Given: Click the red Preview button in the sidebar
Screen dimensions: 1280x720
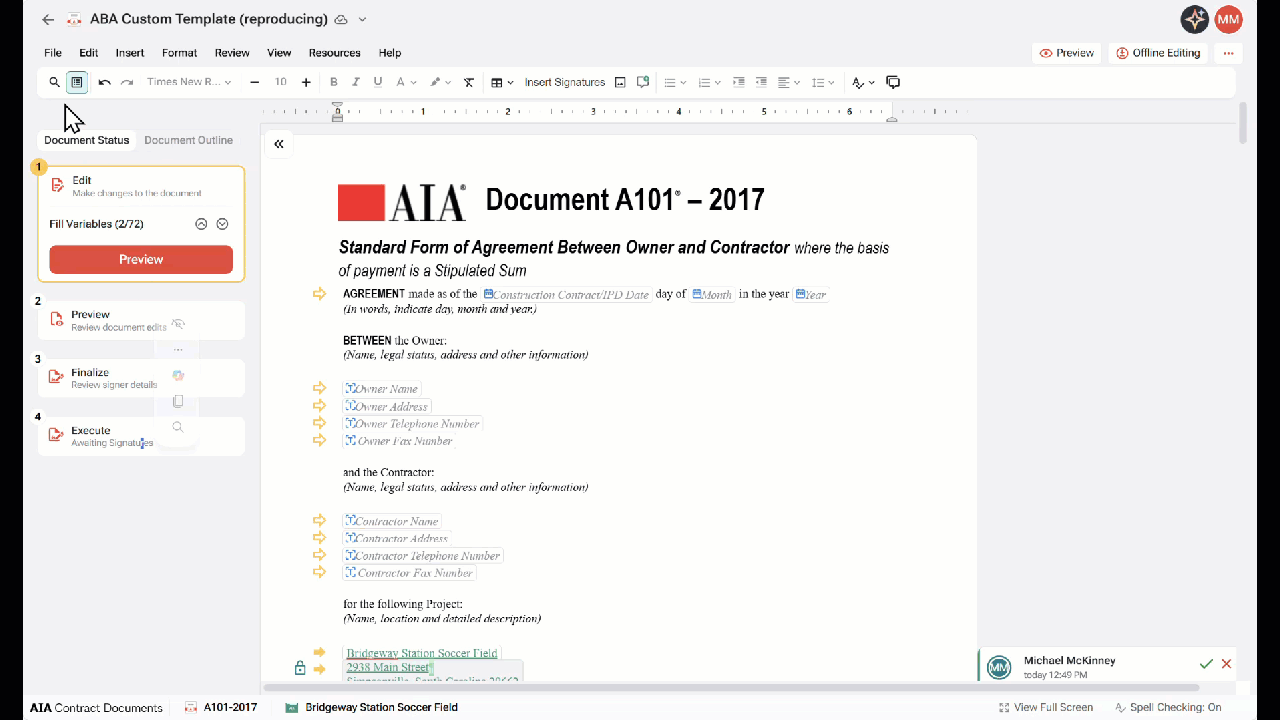Looking at the screenshot, I should (x=141, y=259).
